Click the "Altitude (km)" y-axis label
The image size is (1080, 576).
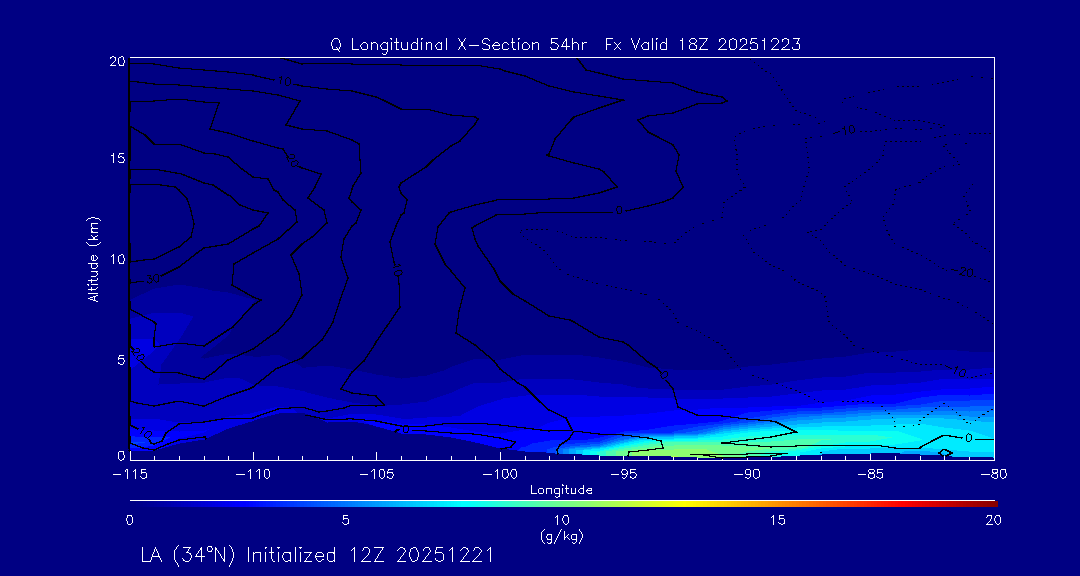(x=93, y=259)
